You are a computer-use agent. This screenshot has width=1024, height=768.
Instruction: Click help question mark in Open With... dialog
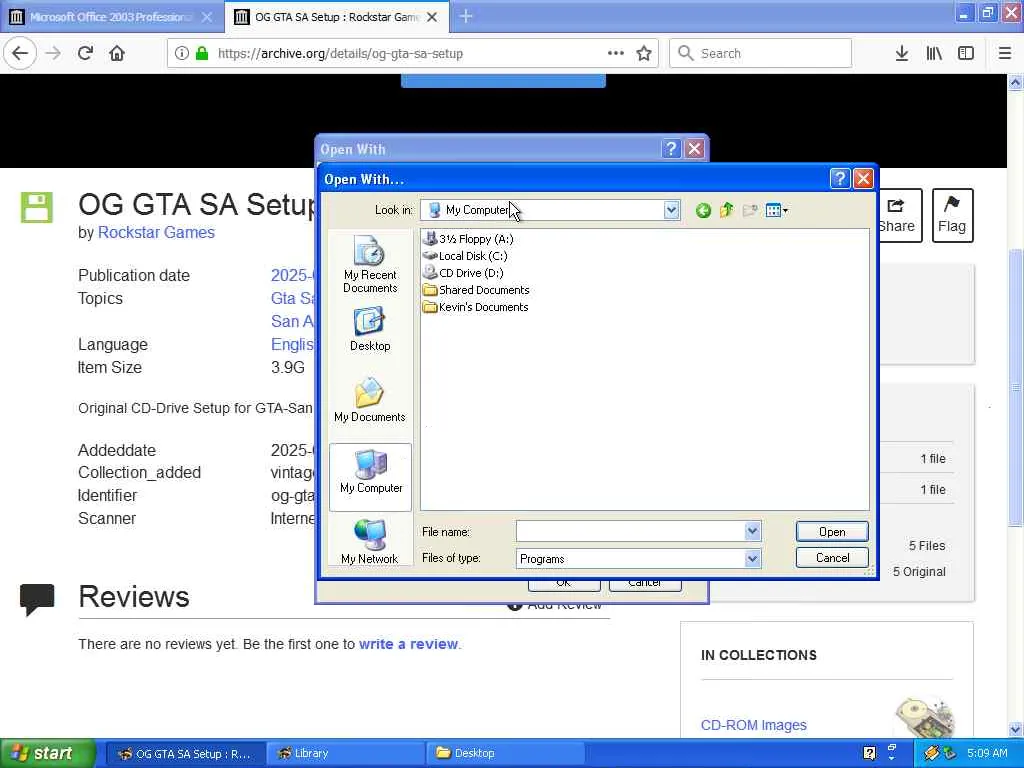click(840, 178)
